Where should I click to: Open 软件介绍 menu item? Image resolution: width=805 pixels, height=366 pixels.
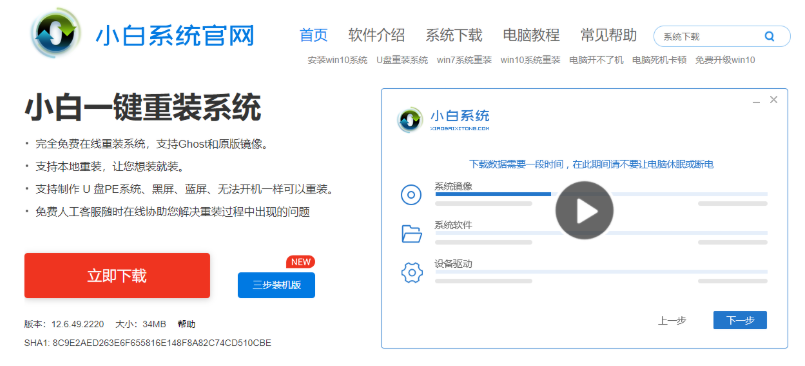(x=376, y=35)
